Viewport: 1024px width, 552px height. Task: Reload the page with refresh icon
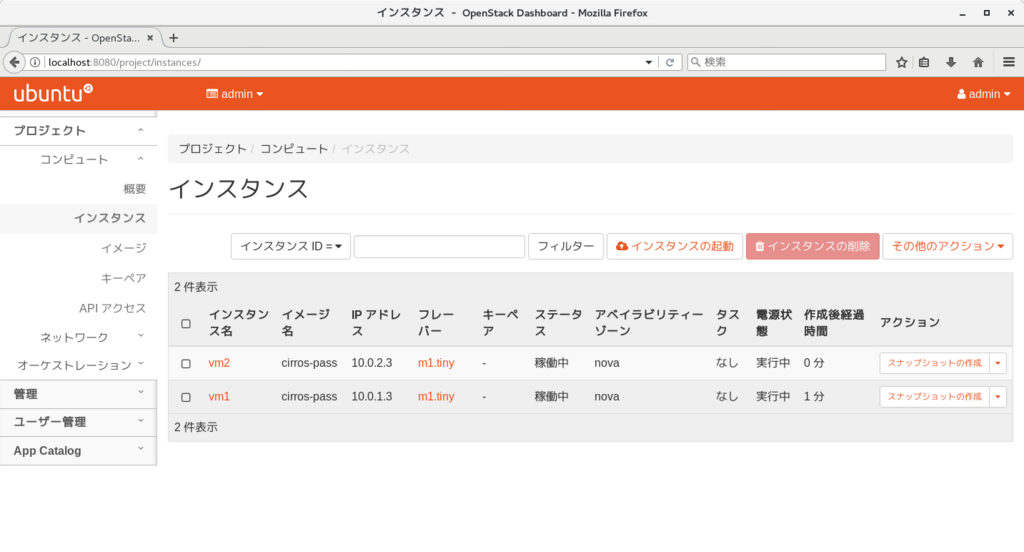click(x=669, y=62)
